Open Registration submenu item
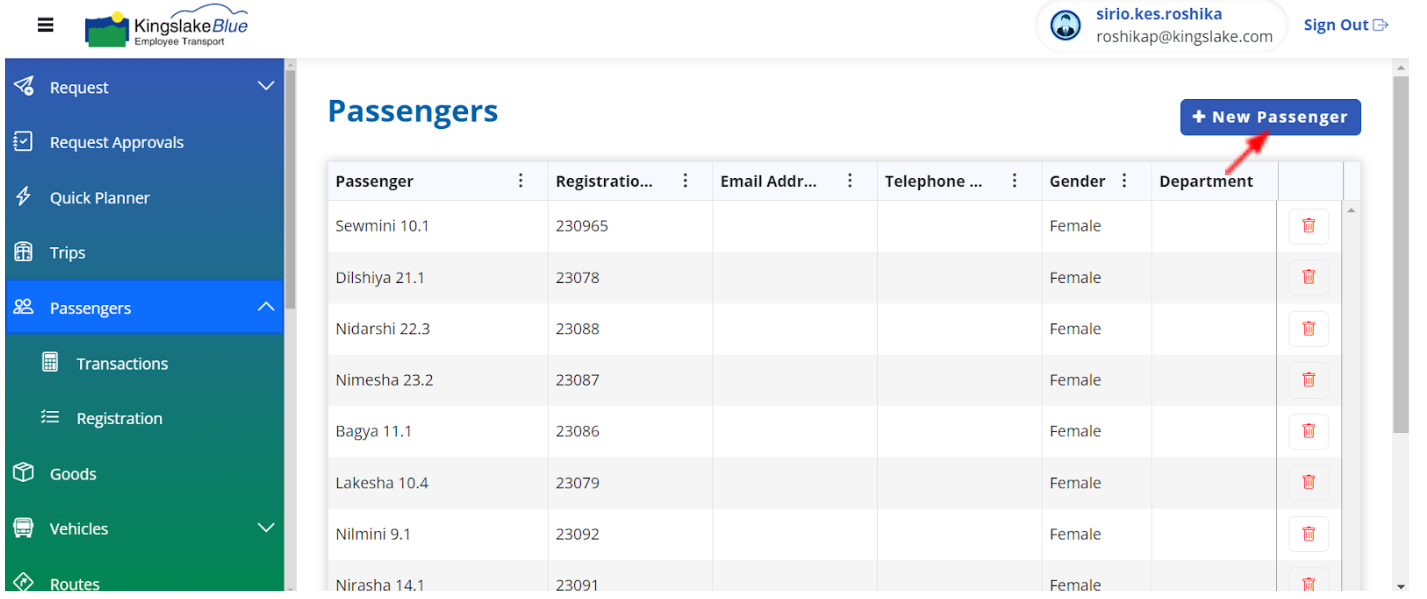 [145, 418]
